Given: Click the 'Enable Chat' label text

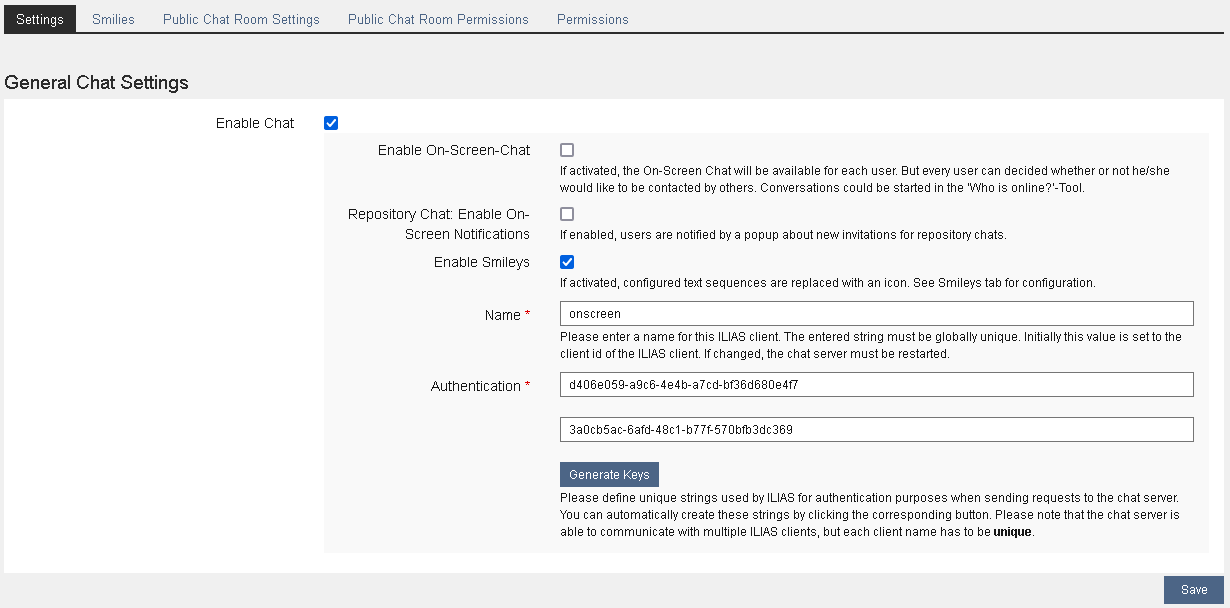Looking at the screenshot, I should pos(255,123).
